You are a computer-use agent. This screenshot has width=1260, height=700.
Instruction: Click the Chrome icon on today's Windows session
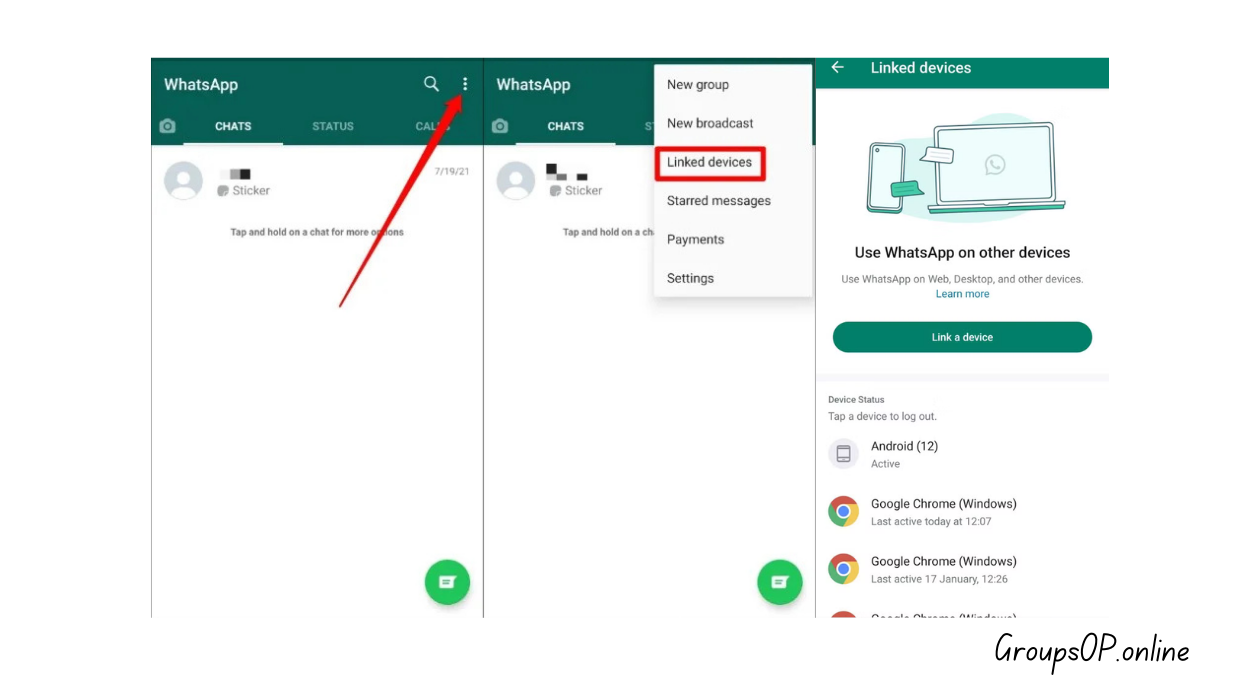(843, 511)
